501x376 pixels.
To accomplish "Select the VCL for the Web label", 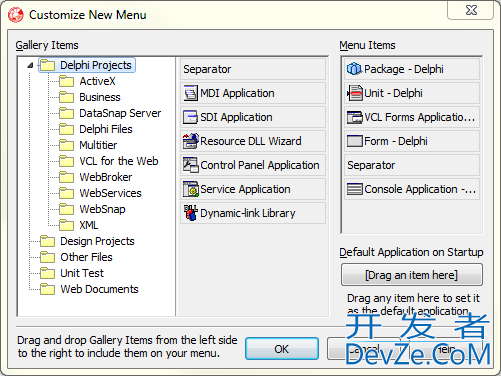I will point(119,161).
